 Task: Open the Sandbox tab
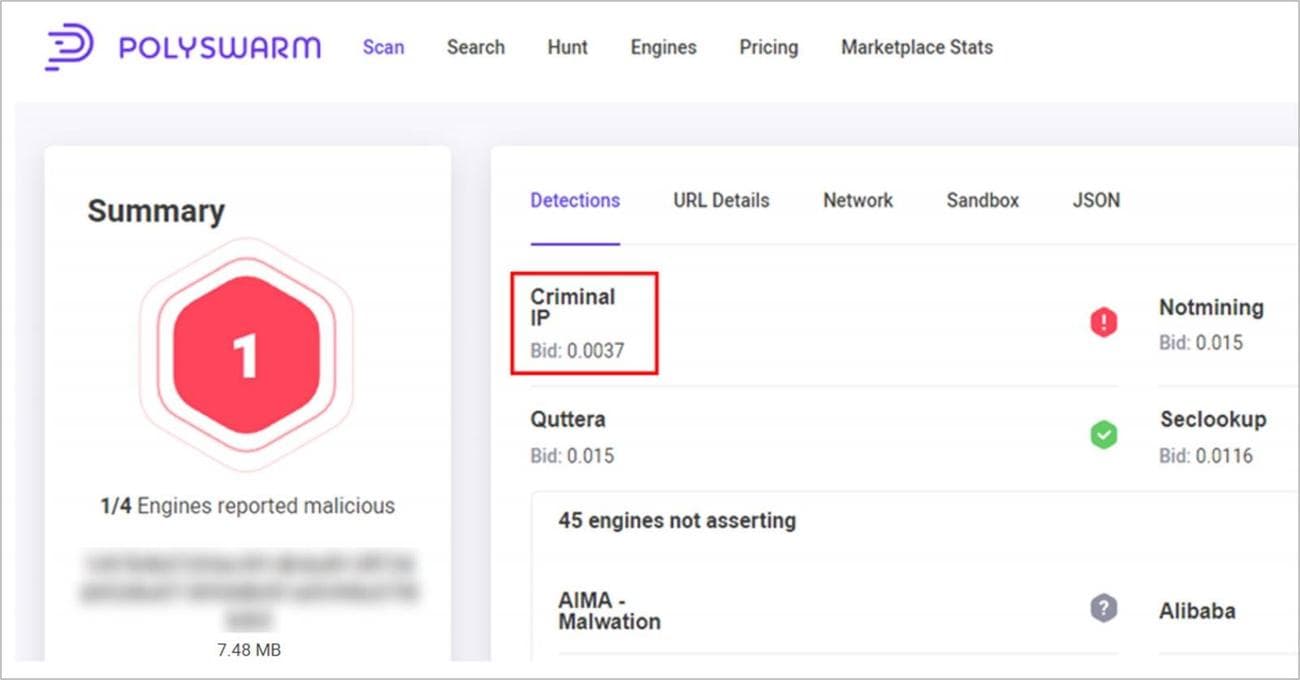click(982, 200)
